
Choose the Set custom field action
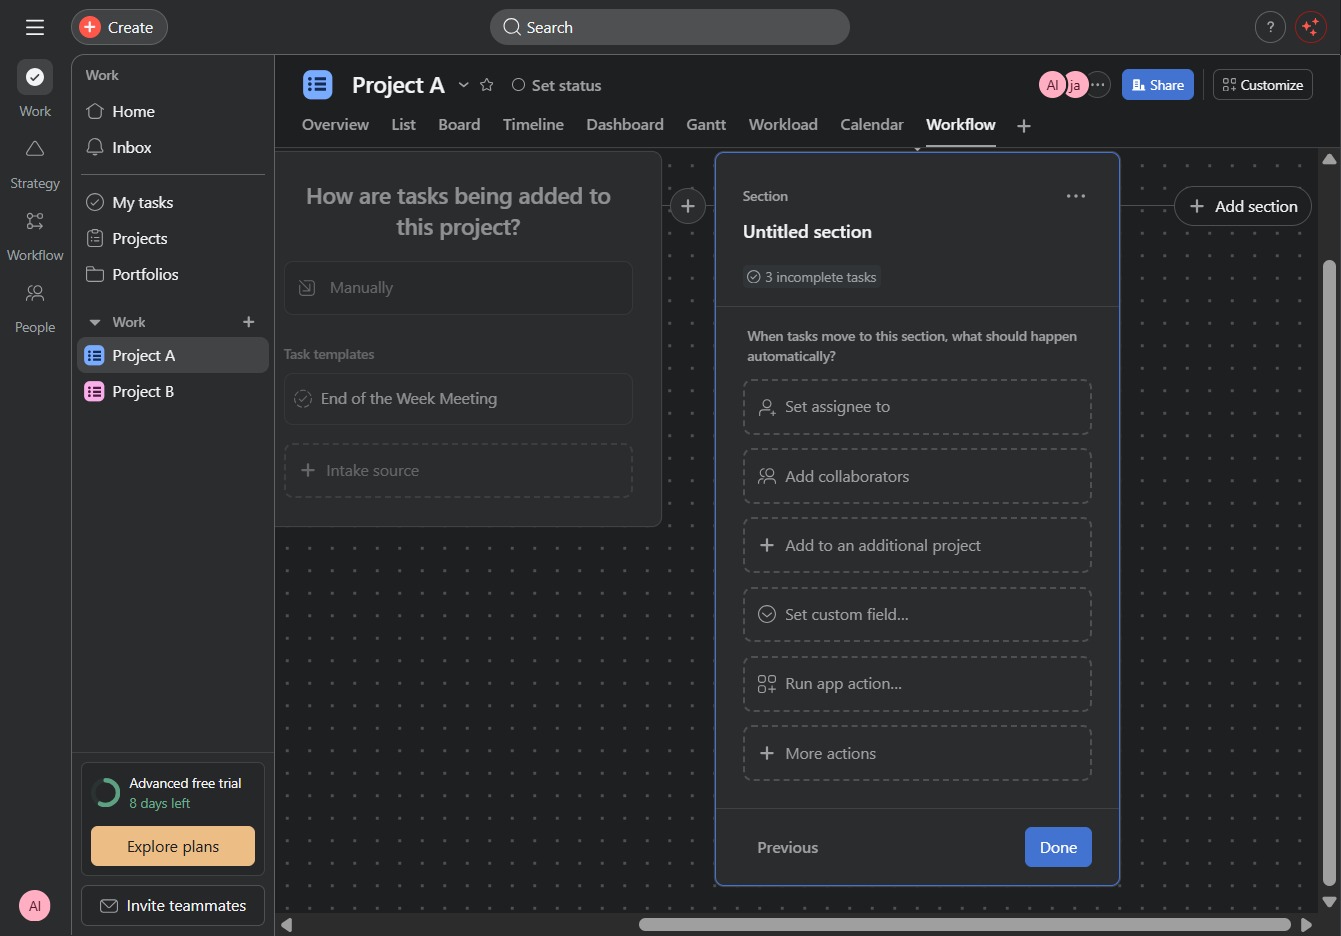(917, 614)
